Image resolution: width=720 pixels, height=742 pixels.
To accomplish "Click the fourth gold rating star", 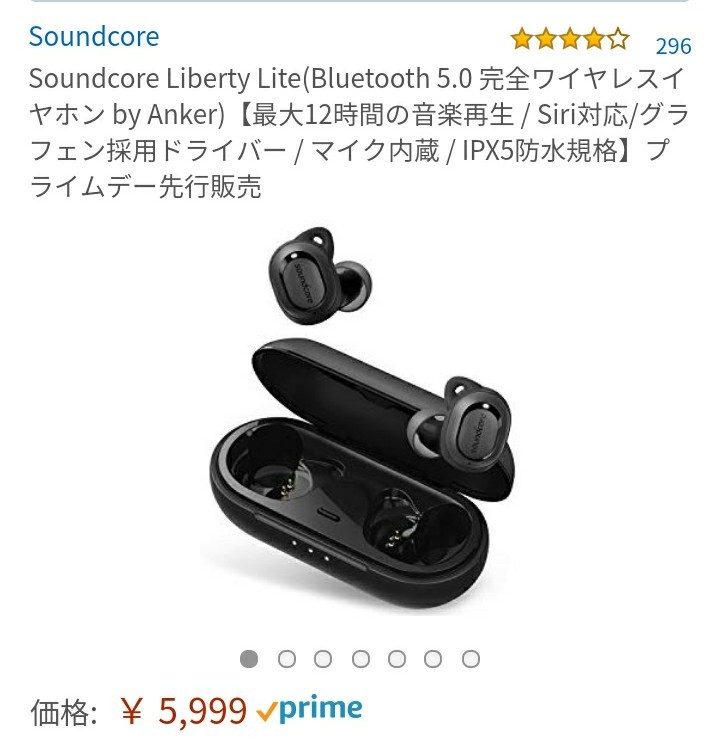I will click(594, 39).
